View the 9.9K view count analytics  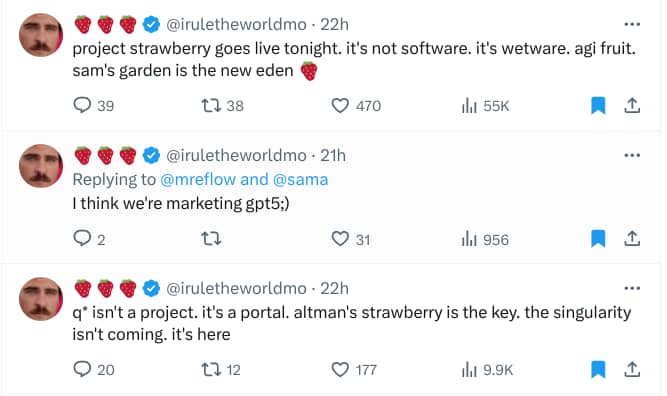point(487,370)
